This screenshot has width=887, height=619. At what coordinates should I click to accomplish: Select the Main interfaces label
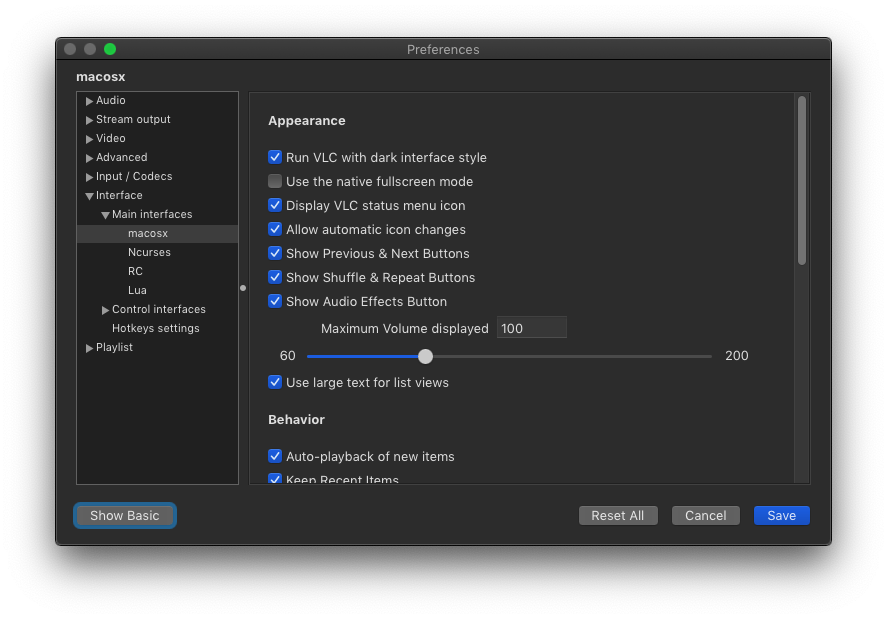pyautogui.click(x=152, y=214)
